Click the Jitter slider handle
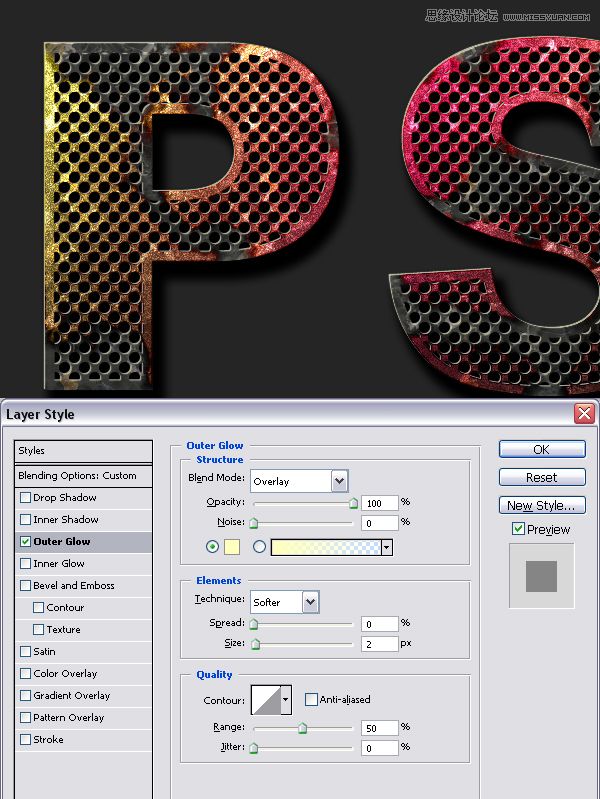Viewport: 600px width, 799px height. pyautogui.click(x=253, y=748)
